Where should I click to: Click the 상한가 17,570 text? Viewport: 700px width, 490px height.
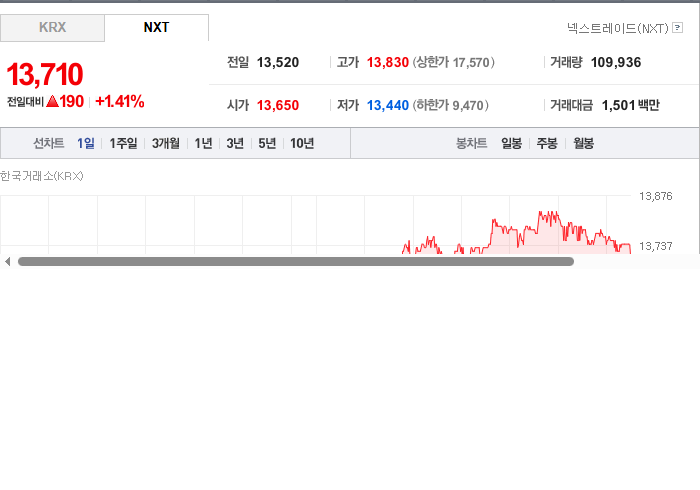(453, 62)
